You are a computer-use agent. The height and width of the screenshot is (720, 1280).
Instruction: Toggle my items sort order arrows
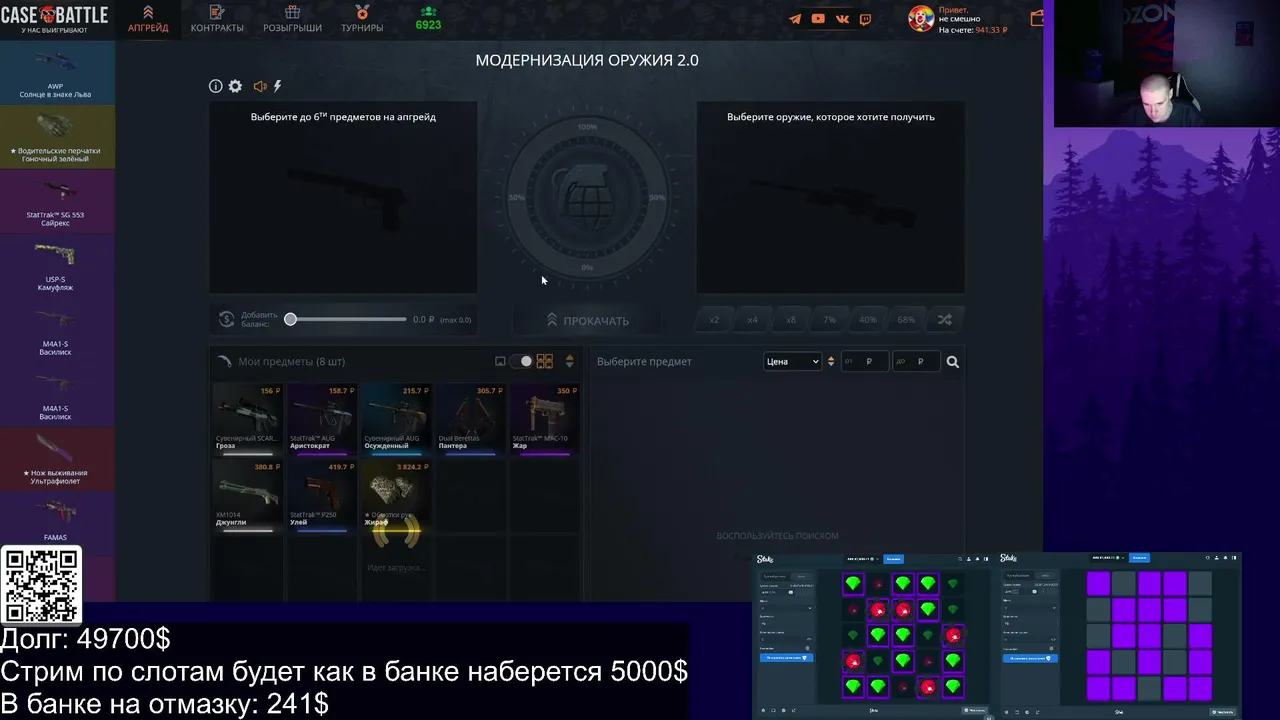tap(570, 361)
